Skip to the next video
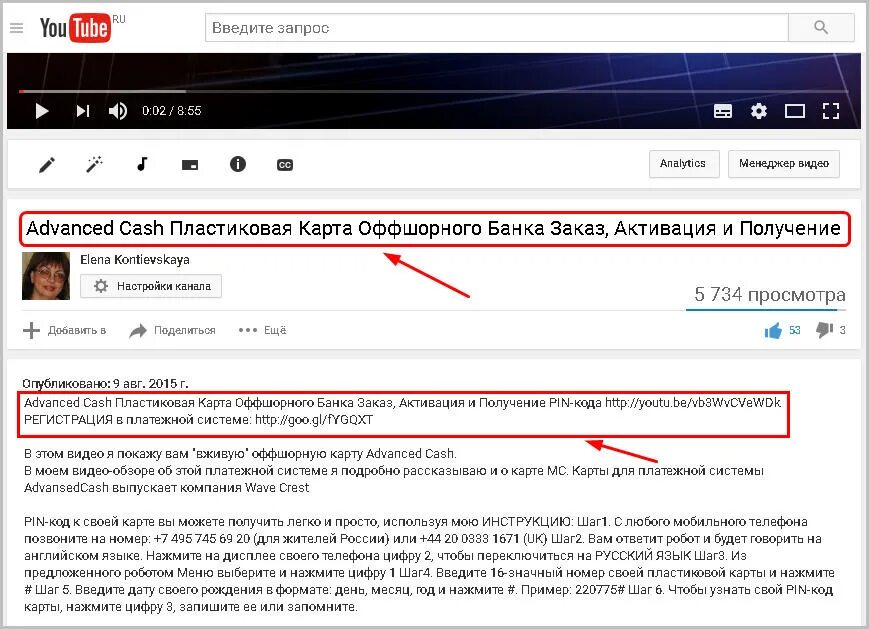The width and height of the screenshot is (869, 629). tap(83, 111)
